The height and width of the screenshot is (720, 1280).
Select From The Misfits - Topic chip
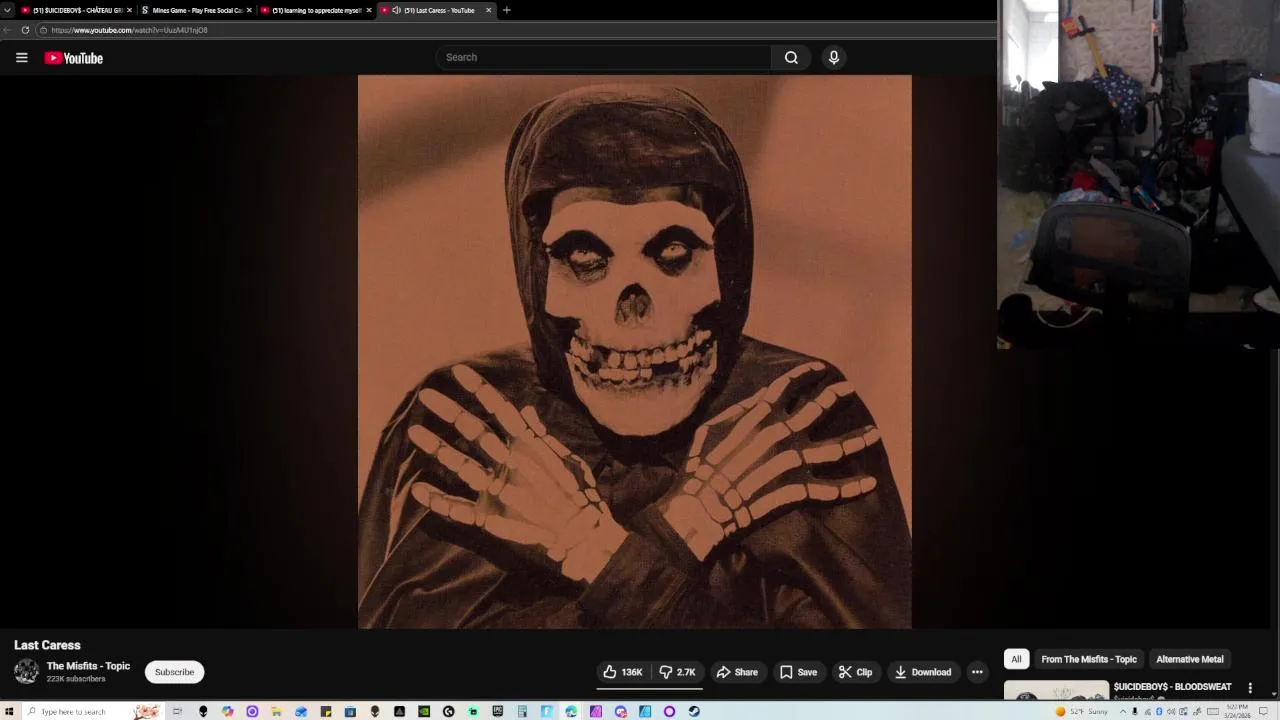pyautogui.click(x=1089, y=659)
